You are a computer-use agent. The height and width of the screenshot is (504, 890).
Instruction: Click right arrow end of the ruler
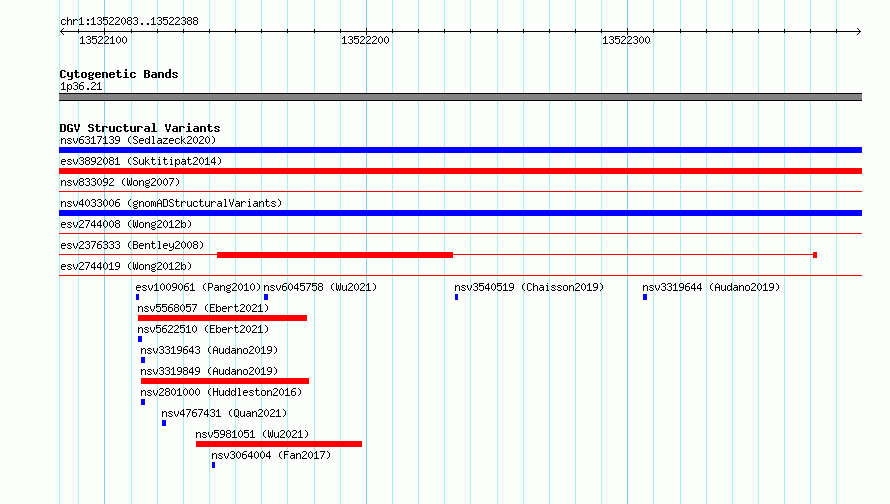coord(859,31)
